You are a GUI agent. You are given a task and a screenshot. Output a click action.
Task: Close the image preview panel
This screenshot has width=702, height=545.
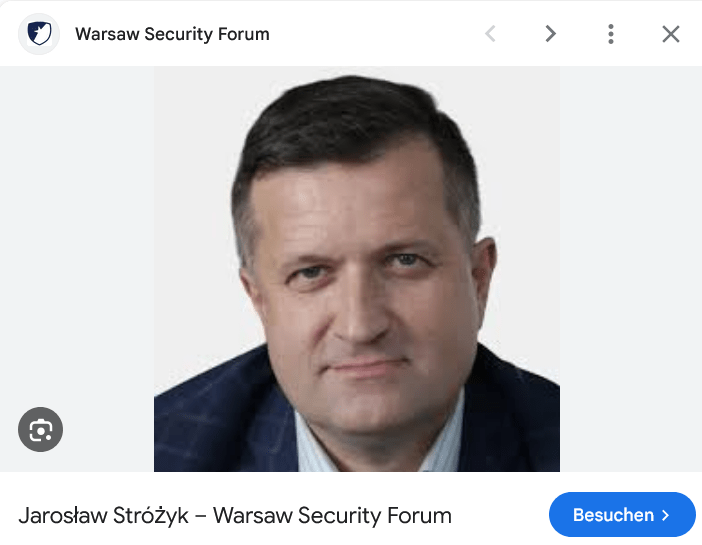[671, 34]
